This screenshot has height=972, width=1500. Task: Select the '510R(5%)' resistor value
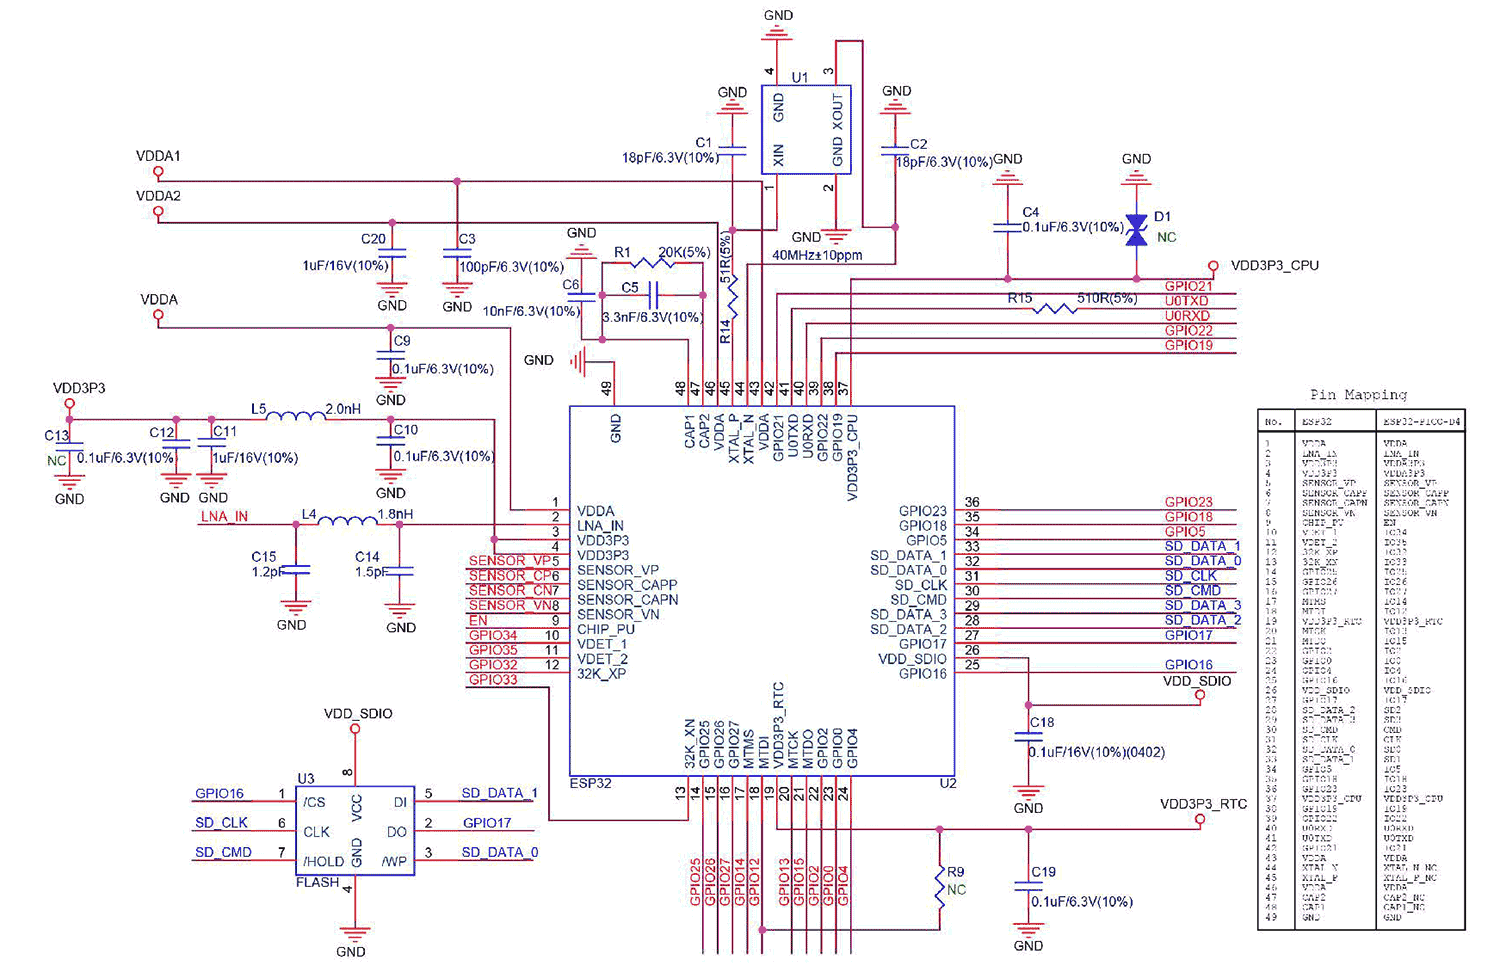pos(1107,298)
